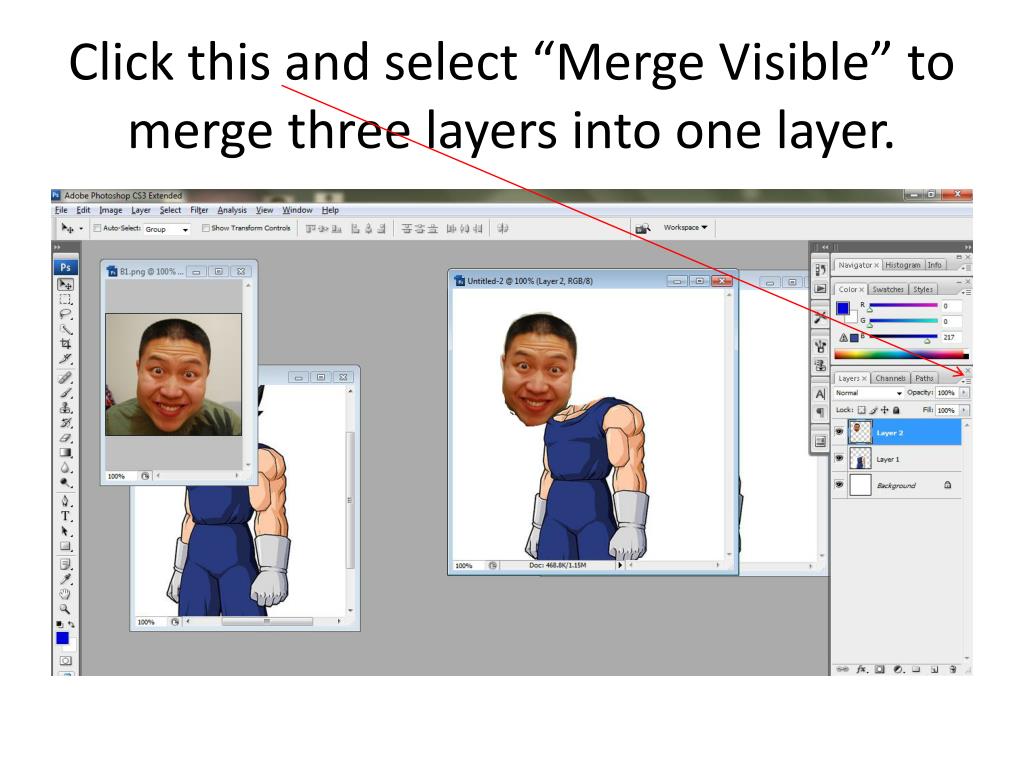Select the History Brush tool
The image size is (1024, 768).
tap(65, 423)
